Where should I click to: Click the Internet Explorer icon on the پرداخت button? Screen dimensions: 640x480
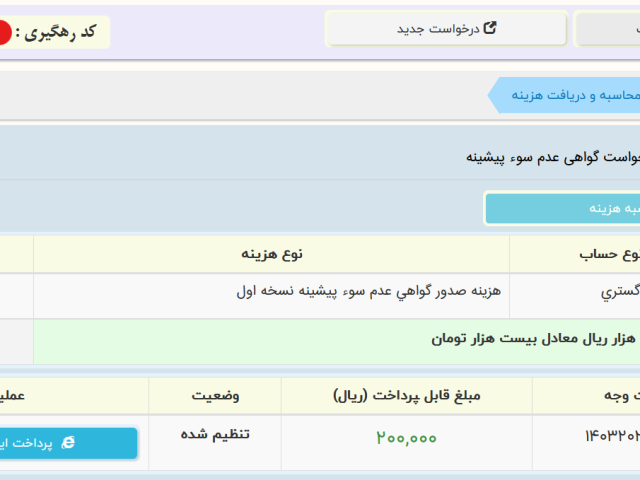coord(68,442)
